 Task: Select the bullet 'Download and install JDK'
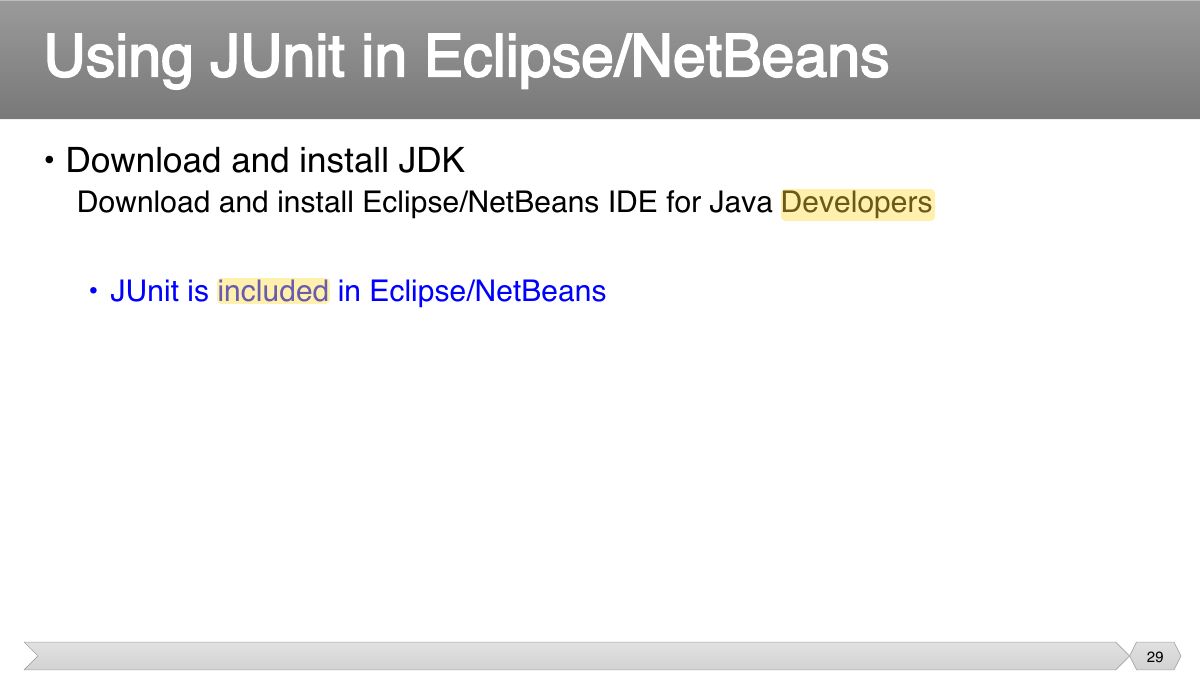coord(265,160)
